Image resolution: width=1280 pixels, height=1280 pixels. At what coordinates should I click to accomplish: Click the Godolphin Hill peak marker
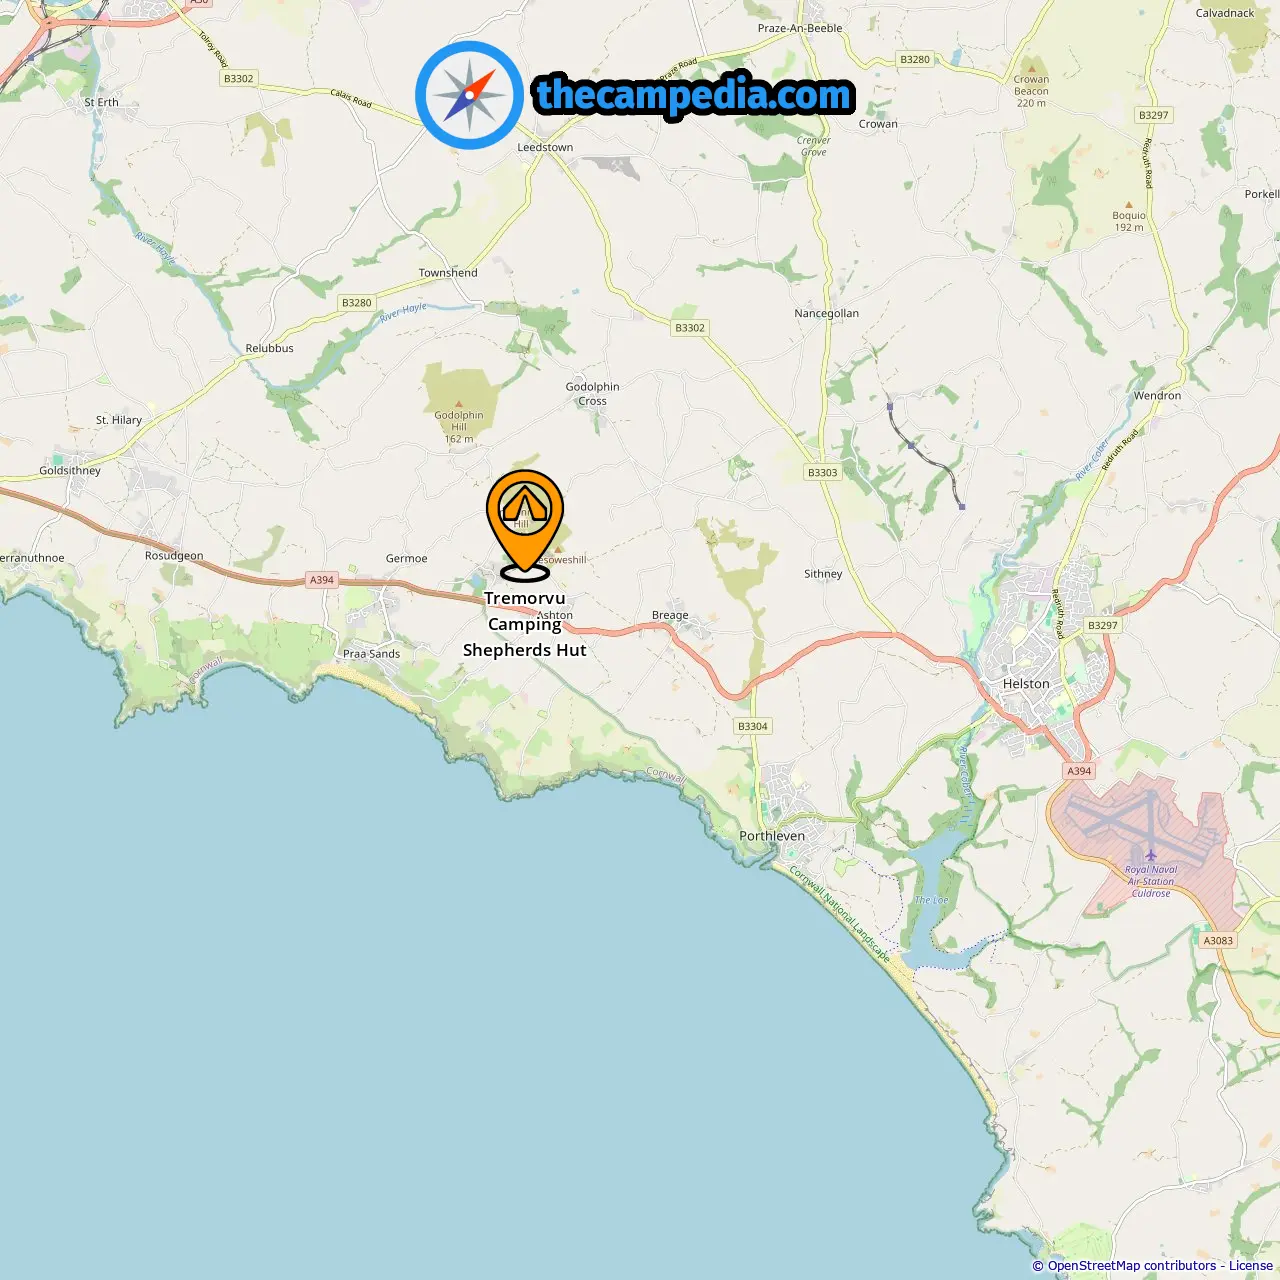click(x=459, y=404)
